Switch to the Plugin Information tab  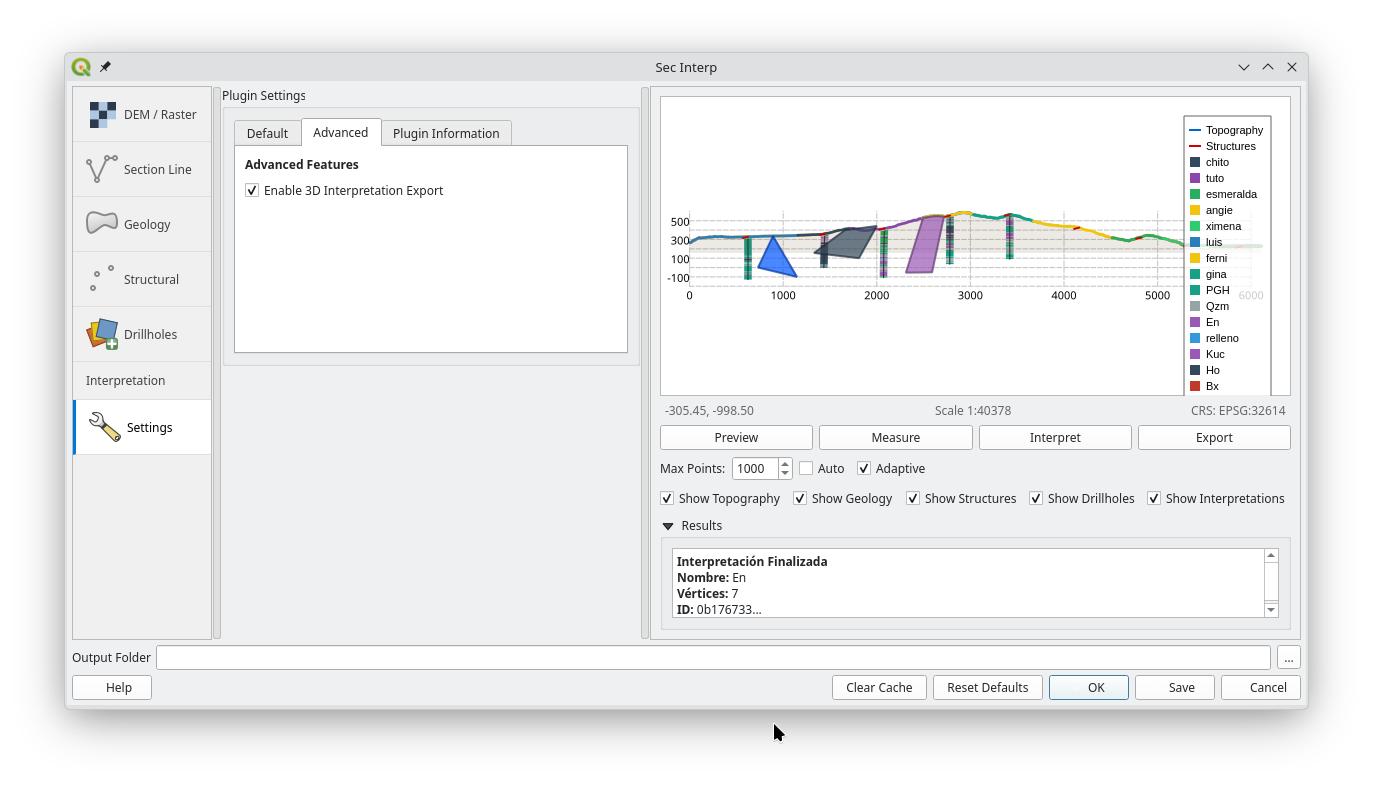446,132
